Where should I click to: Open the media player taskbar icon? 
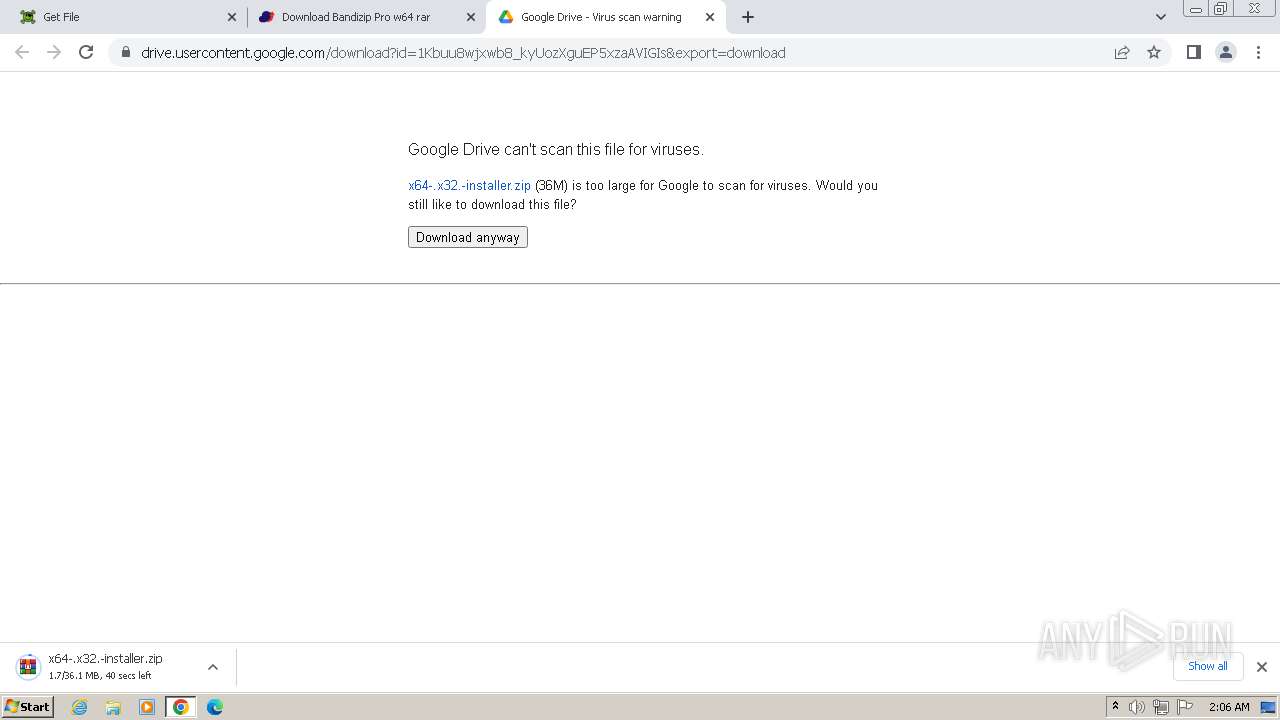(x=147, y=707)
